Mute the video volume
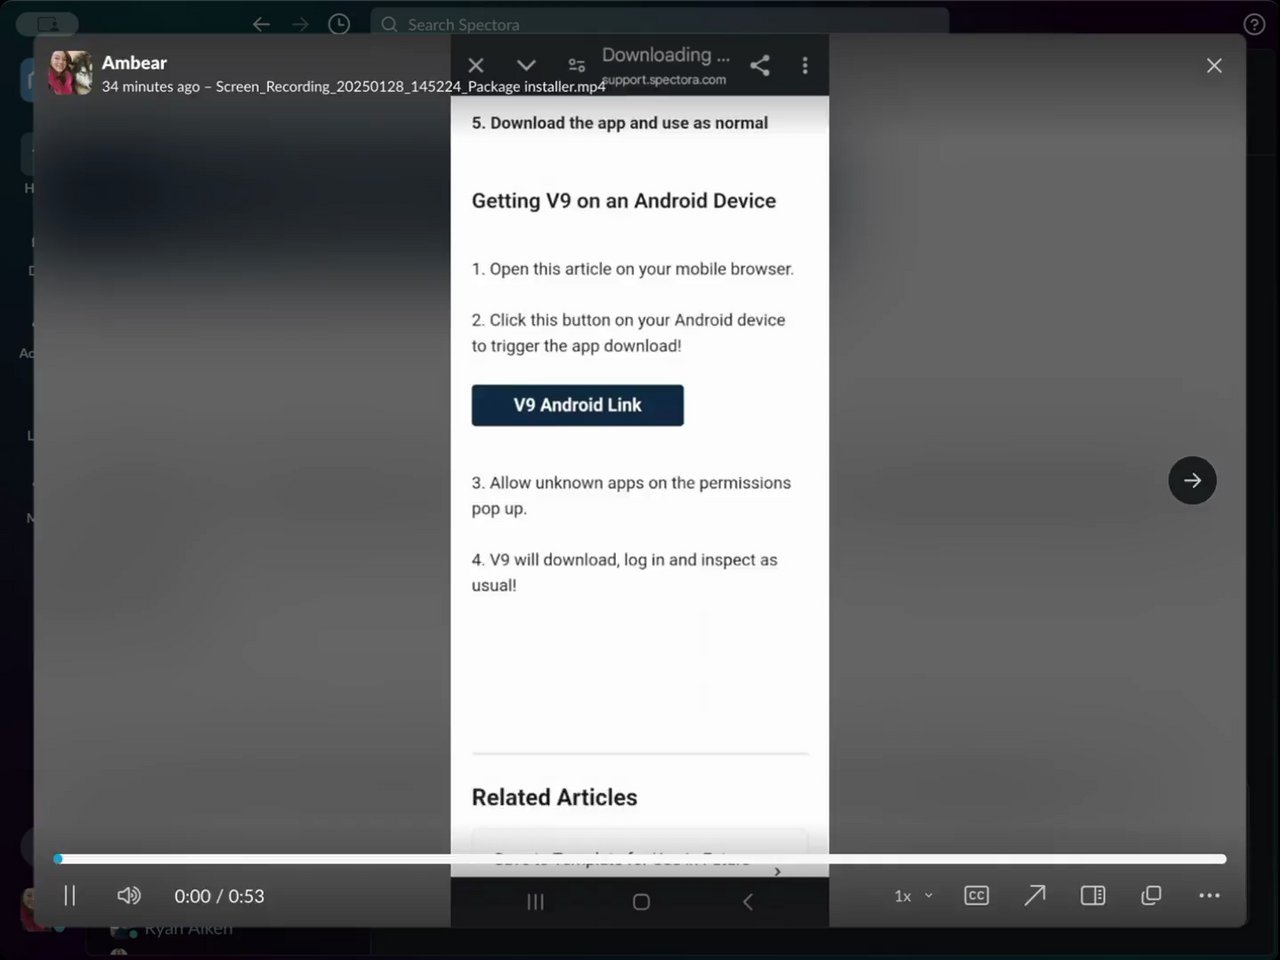Screen dimensions: 1280x960 pyautogui.click(x=129, y=895)
